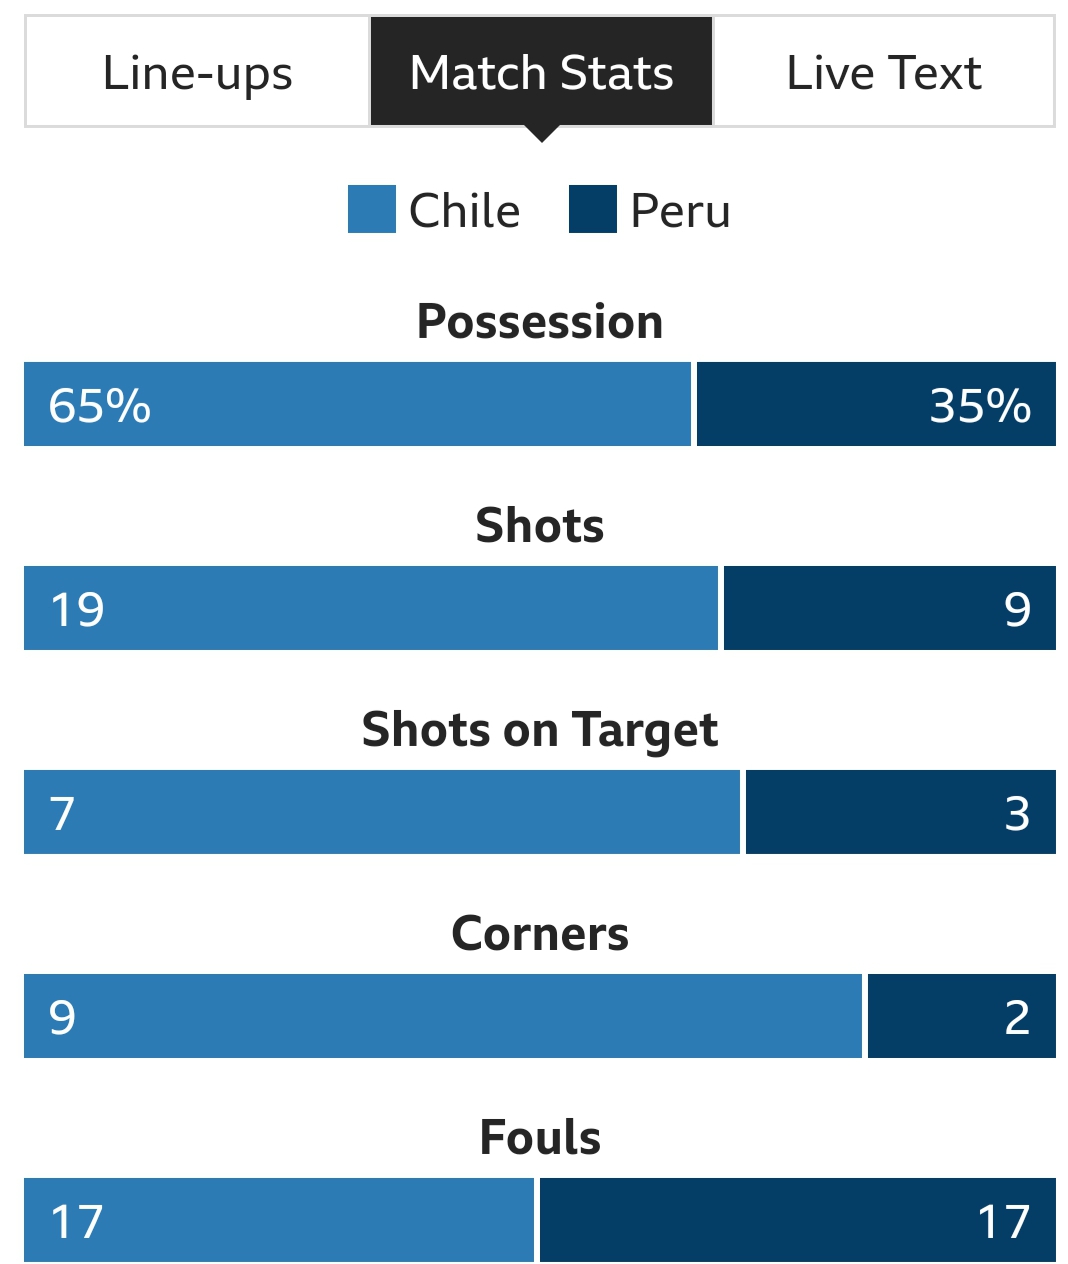Switch to the Line-ups tab
Viewport: 1068px width, 1264px height.
(197, 72)
